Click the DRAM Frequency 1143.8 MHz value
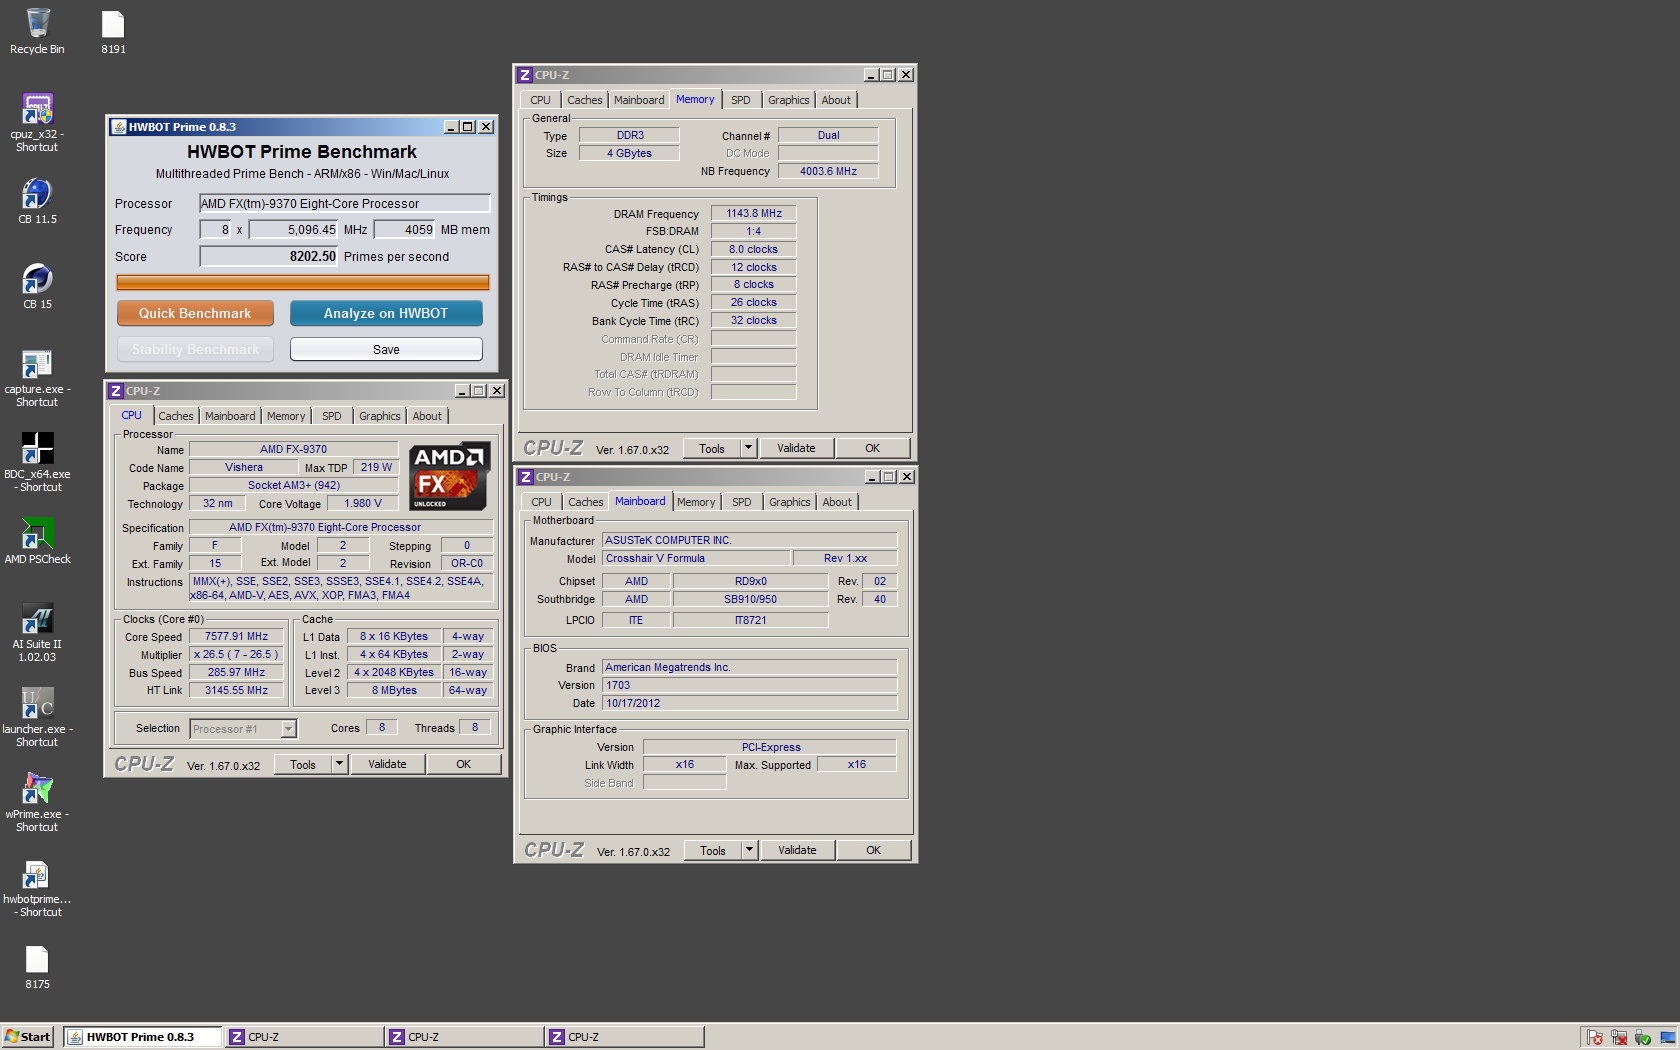Screen dimensions: 1680x1050 [x=754, y=213]
